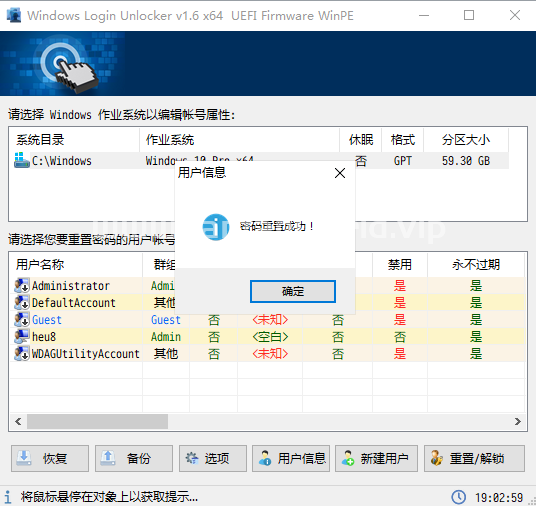Select the Guest user name
536x506 pixels.
[x=47, y=320]
